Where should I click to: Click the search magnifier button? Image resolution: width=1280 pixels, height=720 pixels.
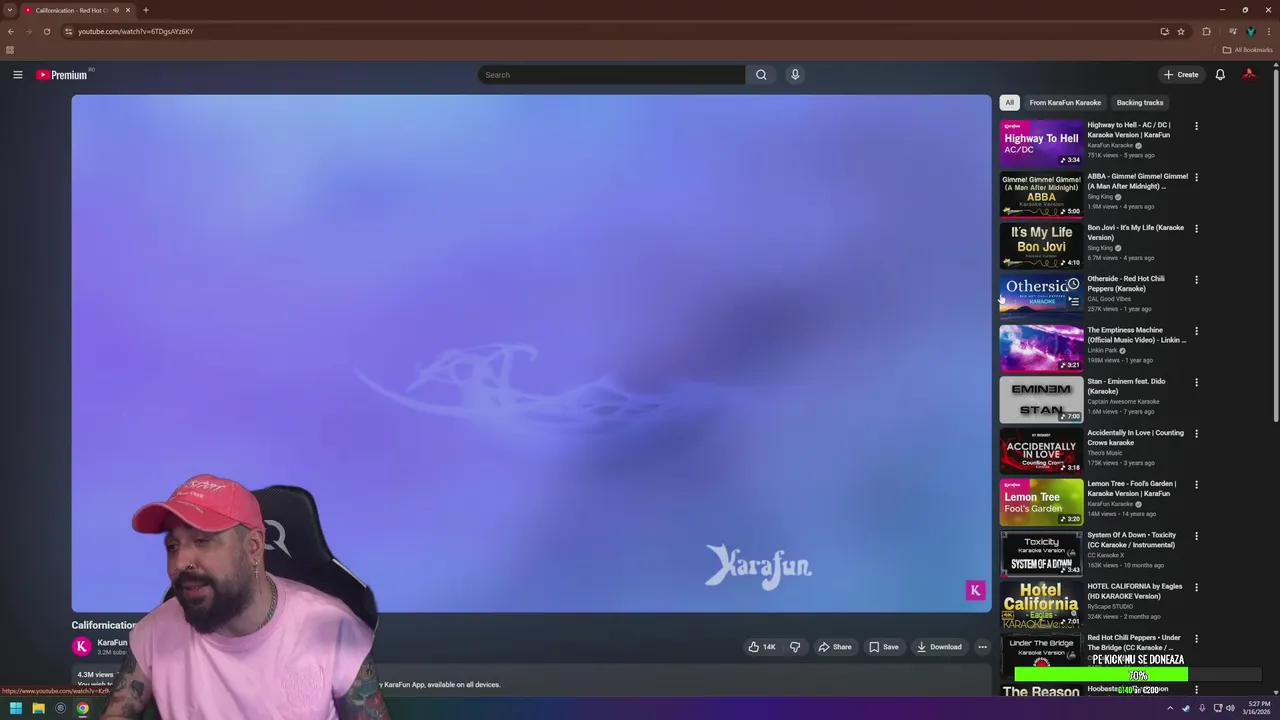[761, 75]
